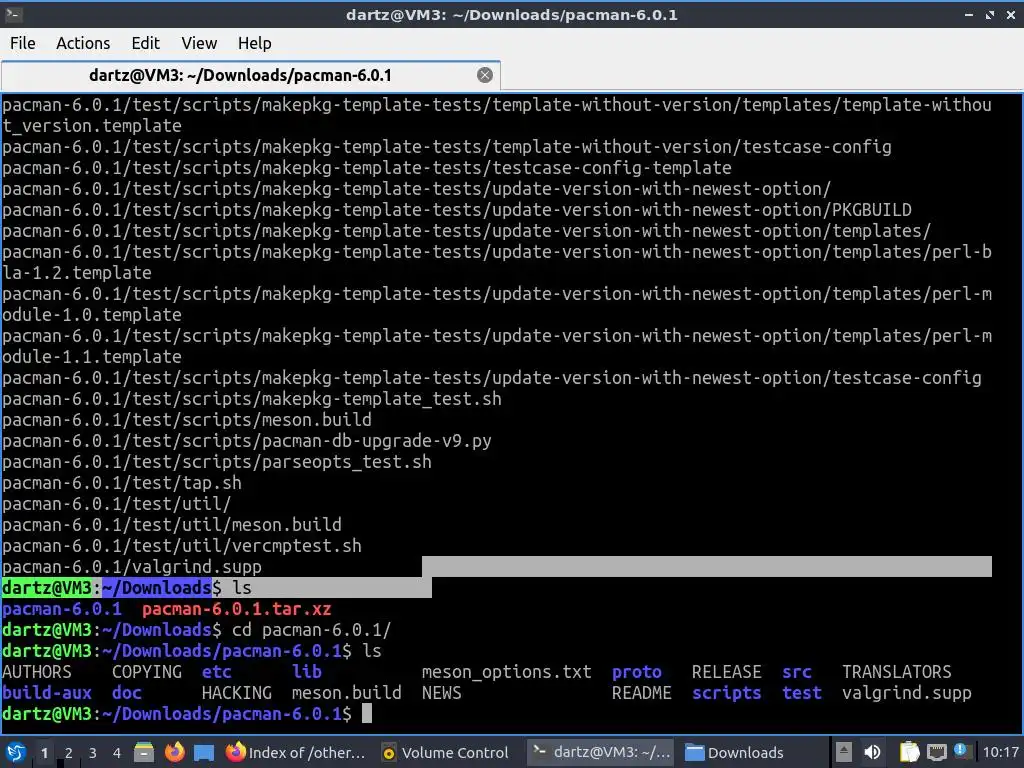The width and height of the screenshot is (1024, 768).
Task: Switch to workspace 4
Action: (x=117, y=753)
